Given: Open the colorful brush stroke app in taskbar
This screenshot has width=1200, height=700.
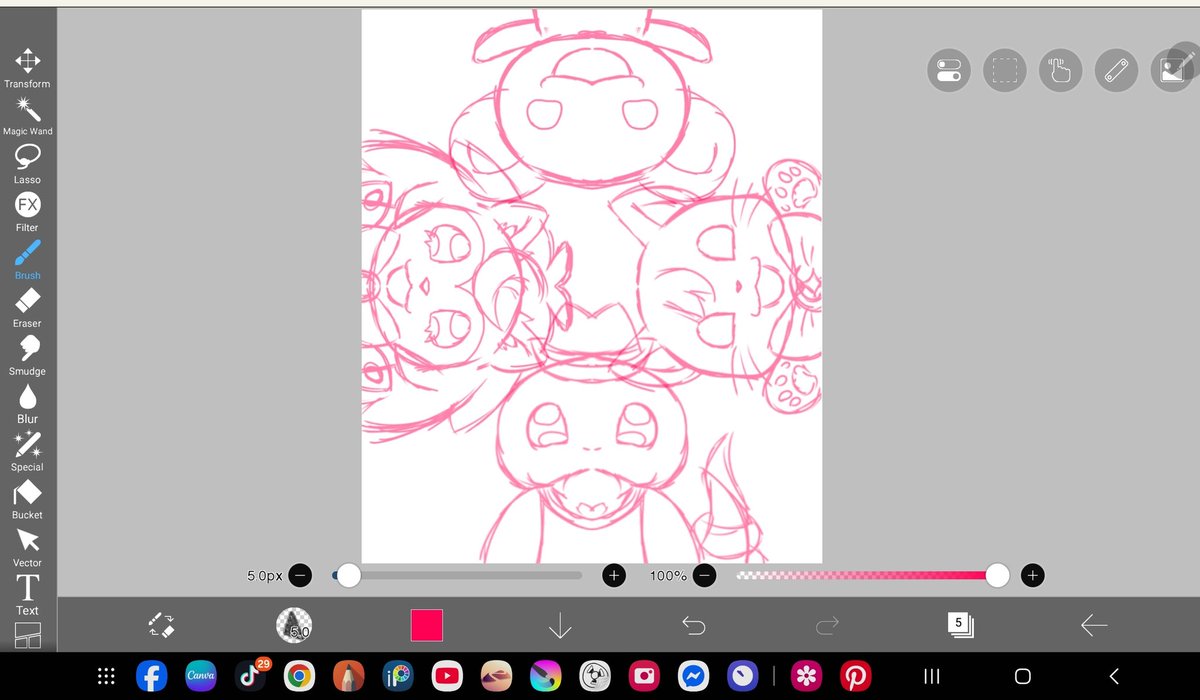Looking at the screenshot, I should (x=546, y=676).
